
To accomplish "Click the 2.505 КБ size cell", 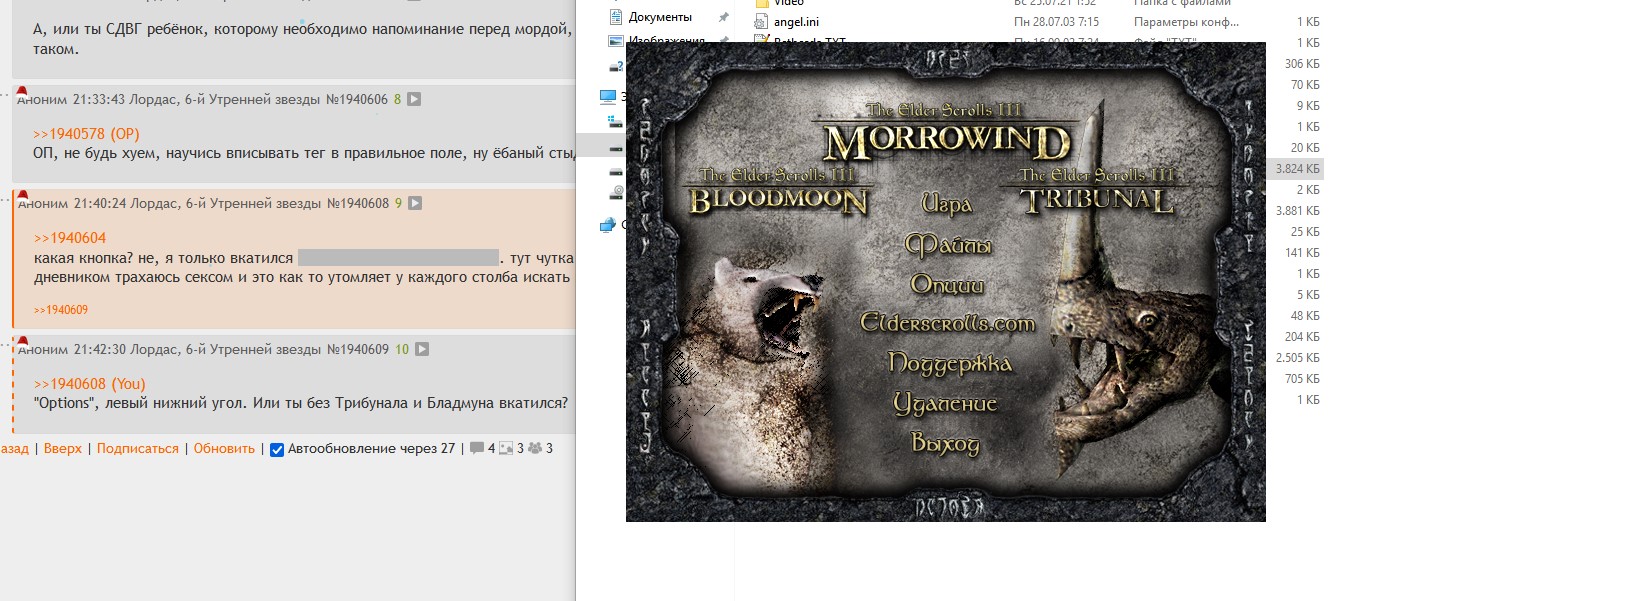I will click(1297, 358).
